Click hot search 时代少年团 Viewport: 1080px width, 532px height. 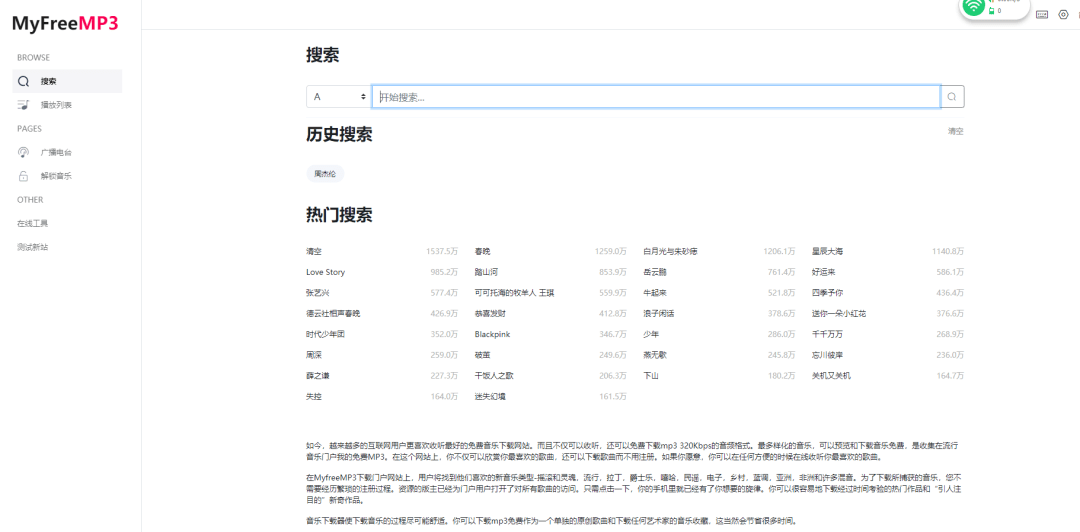[x=326, y=334]
